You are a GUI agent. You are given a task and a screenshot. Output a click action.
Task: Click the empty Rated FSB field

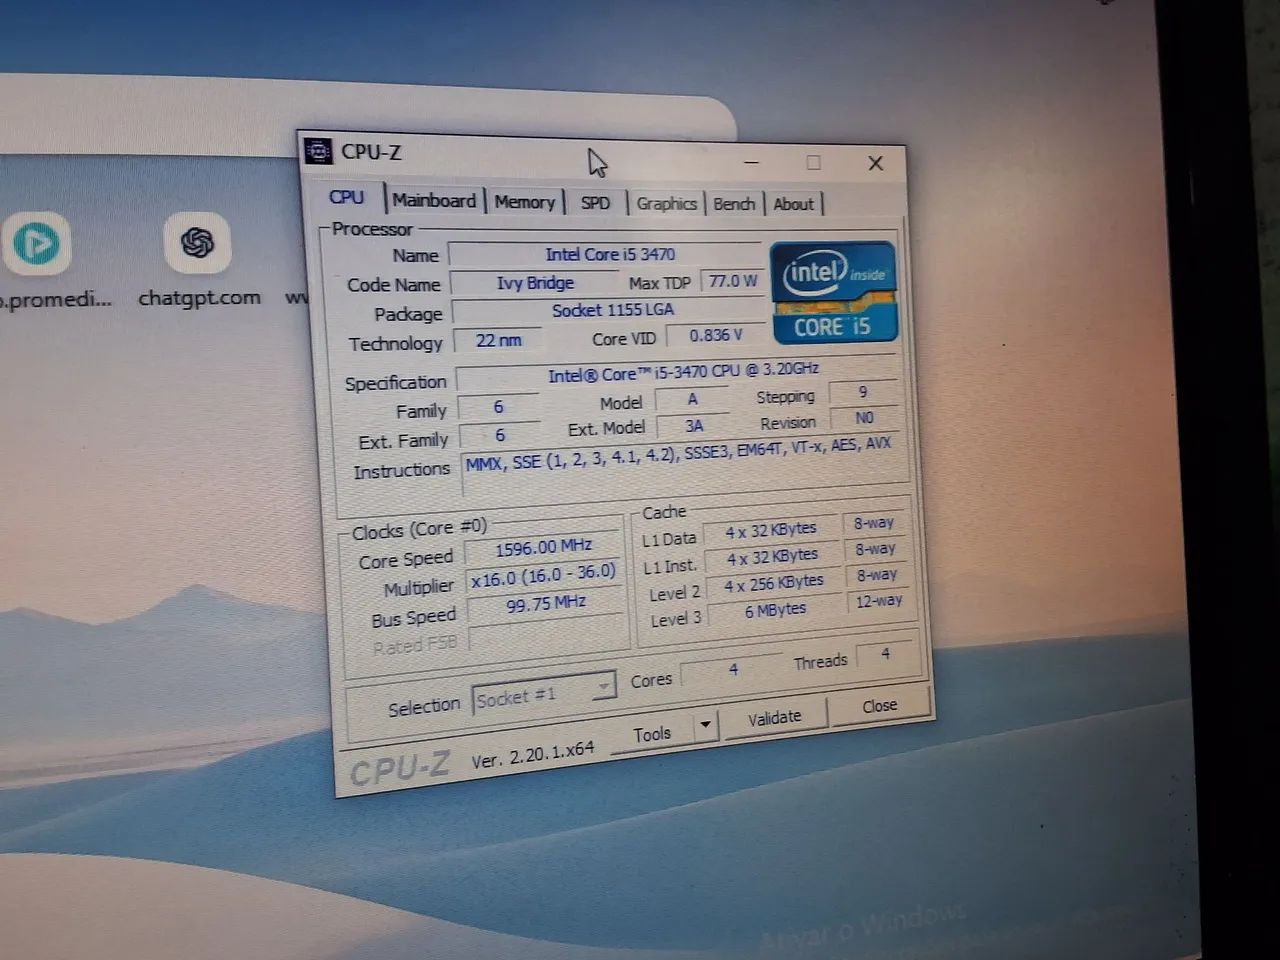click(547, 633)
